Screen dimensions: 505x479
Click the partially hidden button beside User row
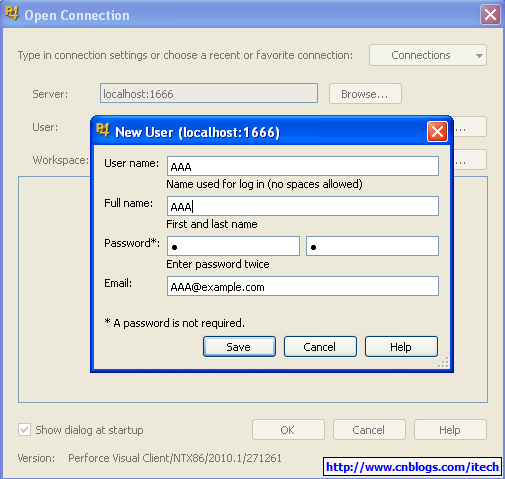coord(470,127)
